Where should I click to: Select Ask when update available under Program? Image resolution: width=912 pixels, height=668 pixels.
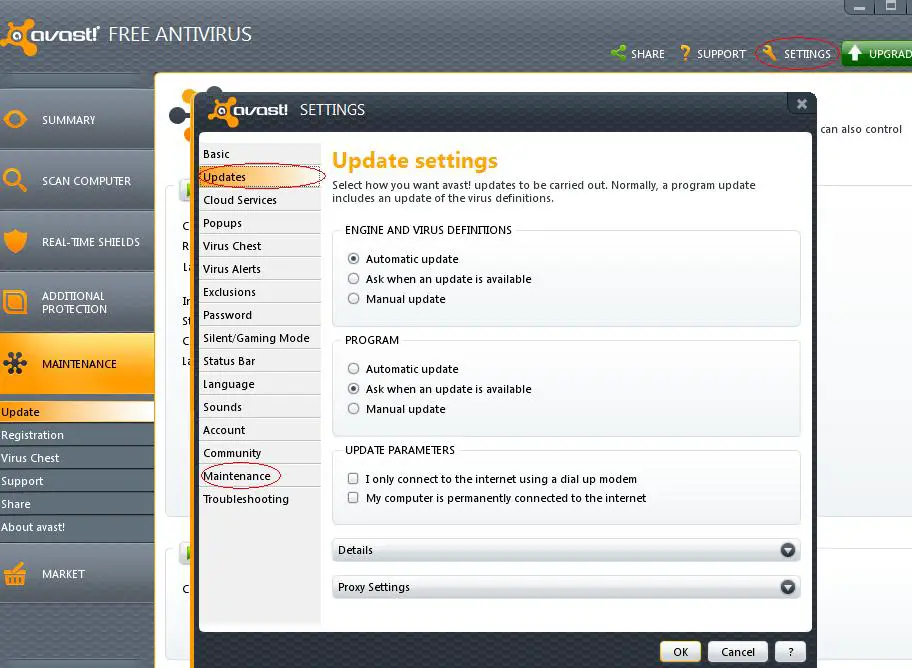point(353,388)
